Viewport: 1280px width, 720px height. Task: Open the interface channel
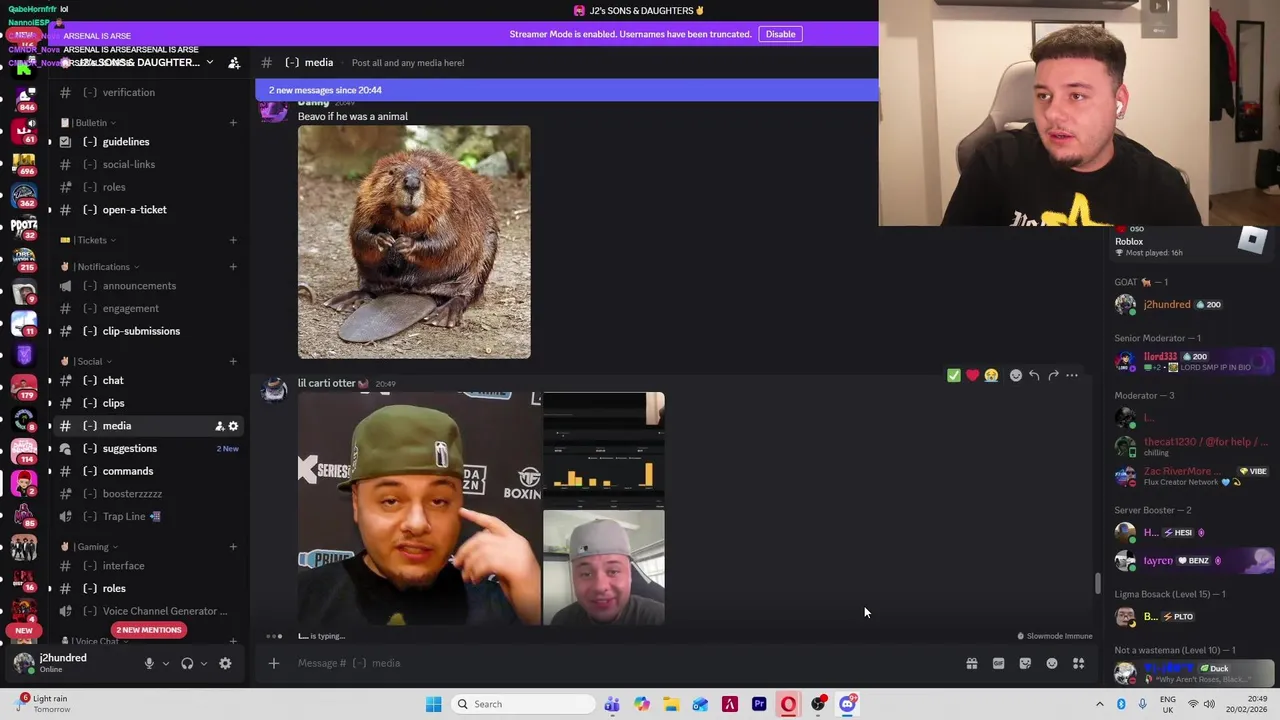coord(148,566)
